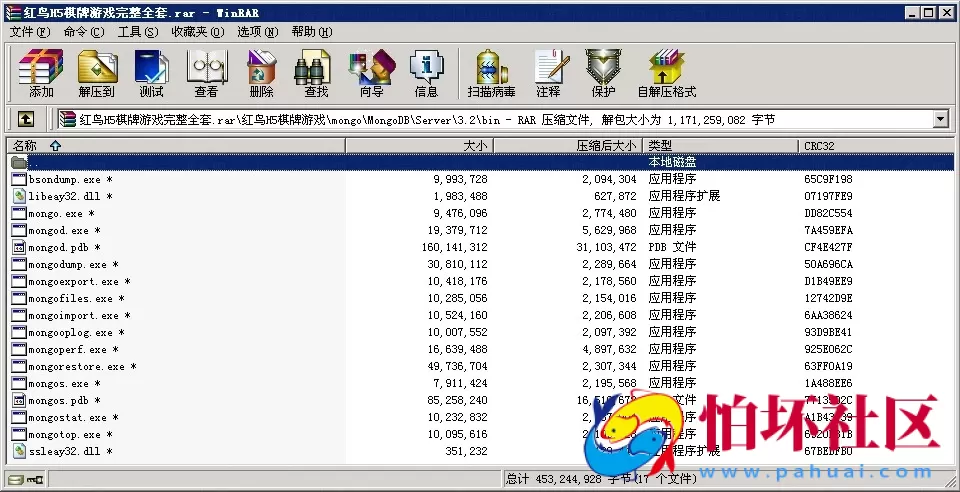Open the Tools (工具) menu
Image resolution: width=960 pixels, height=492 pixels.
point(138,32)
